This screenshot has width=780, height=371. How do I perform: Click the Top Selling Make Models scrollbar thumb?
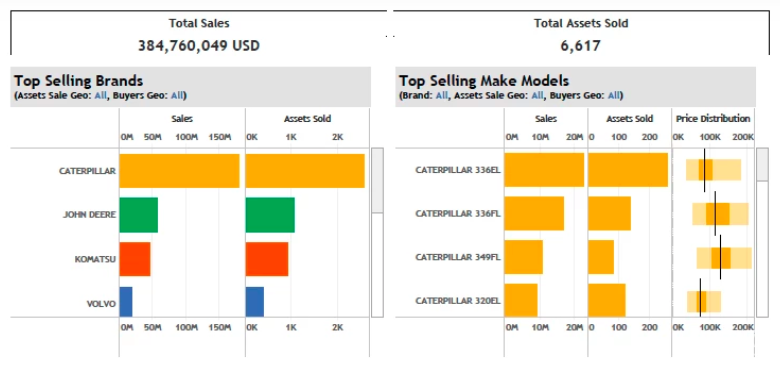[x=762, y=164]
